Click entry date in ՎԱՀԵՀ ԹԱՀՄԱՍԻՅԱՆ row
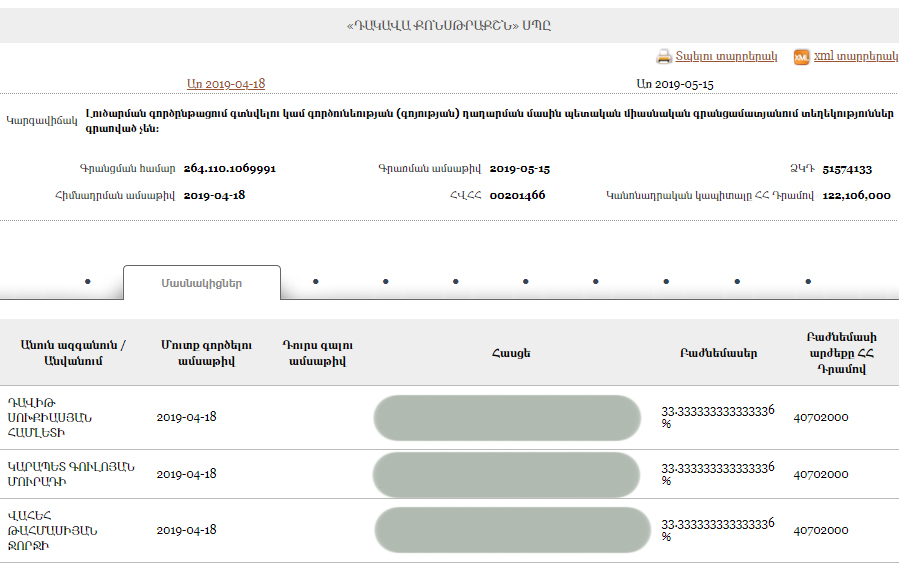The width and height of the screenshot is (906, 575). tap(186, 530)
